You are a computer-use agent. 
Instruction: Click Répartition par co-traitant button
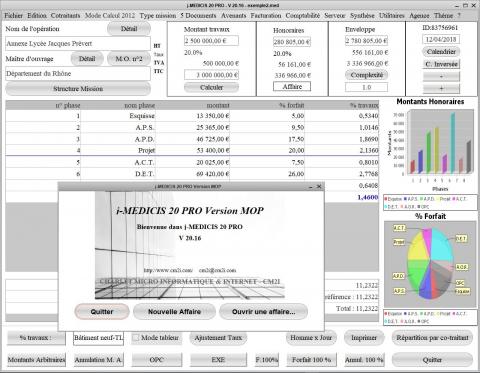click(432, 338)
